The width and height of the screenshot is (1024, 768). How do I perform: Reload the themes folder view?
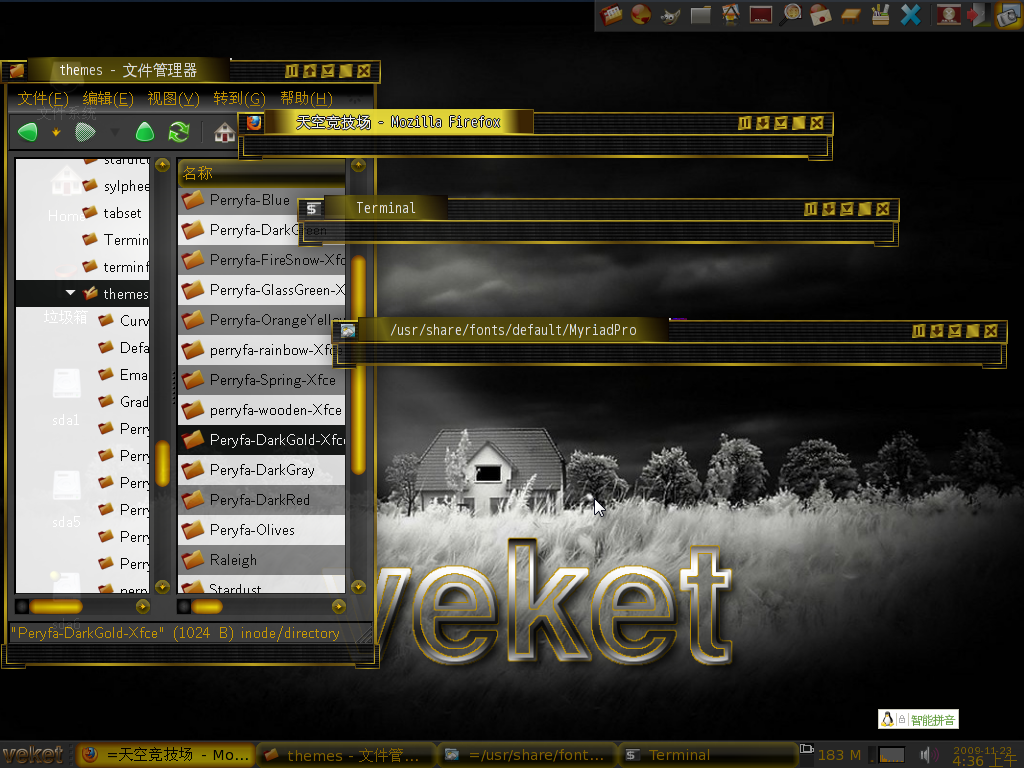[x=178, y=133]
